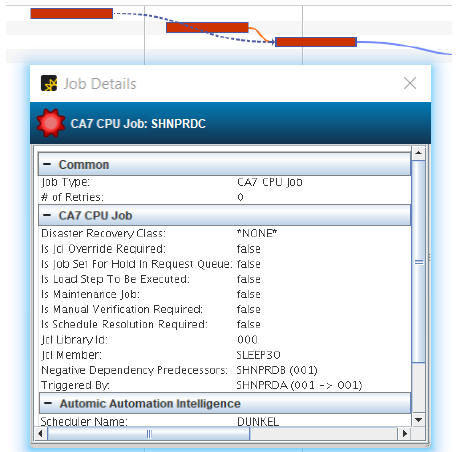458x452 pixels.
Task: Select the leftmost red job bar in the Gantt chart
Action: [72, 14]
